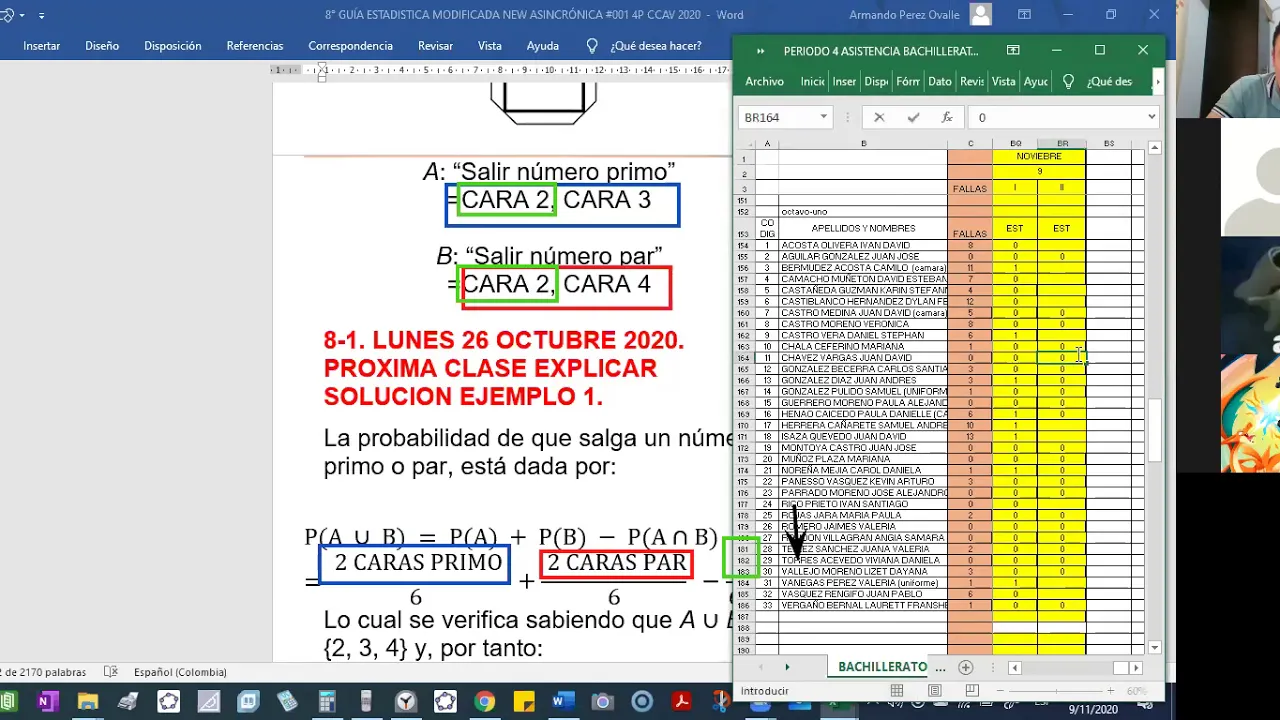Screen dimensions: 1280x720
Task: Expand Excel formula bar arrow
Action: [1151, 117]
